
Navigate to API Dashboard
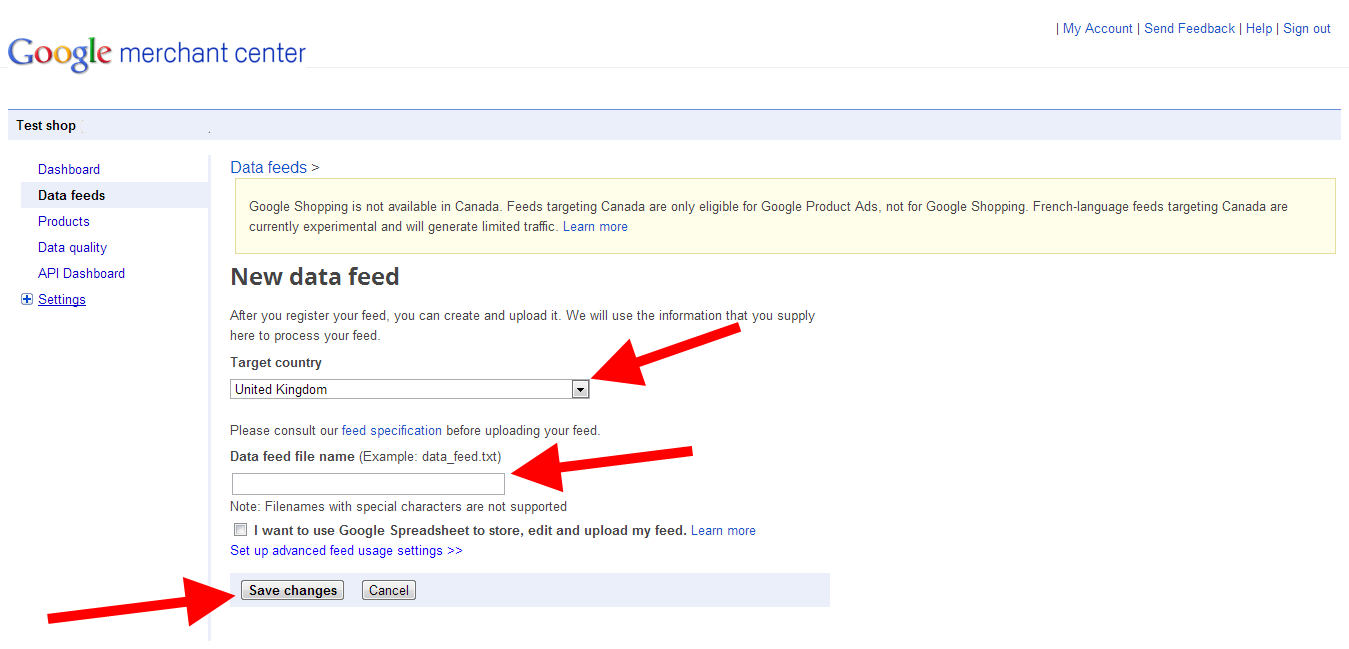coord(81,273)
